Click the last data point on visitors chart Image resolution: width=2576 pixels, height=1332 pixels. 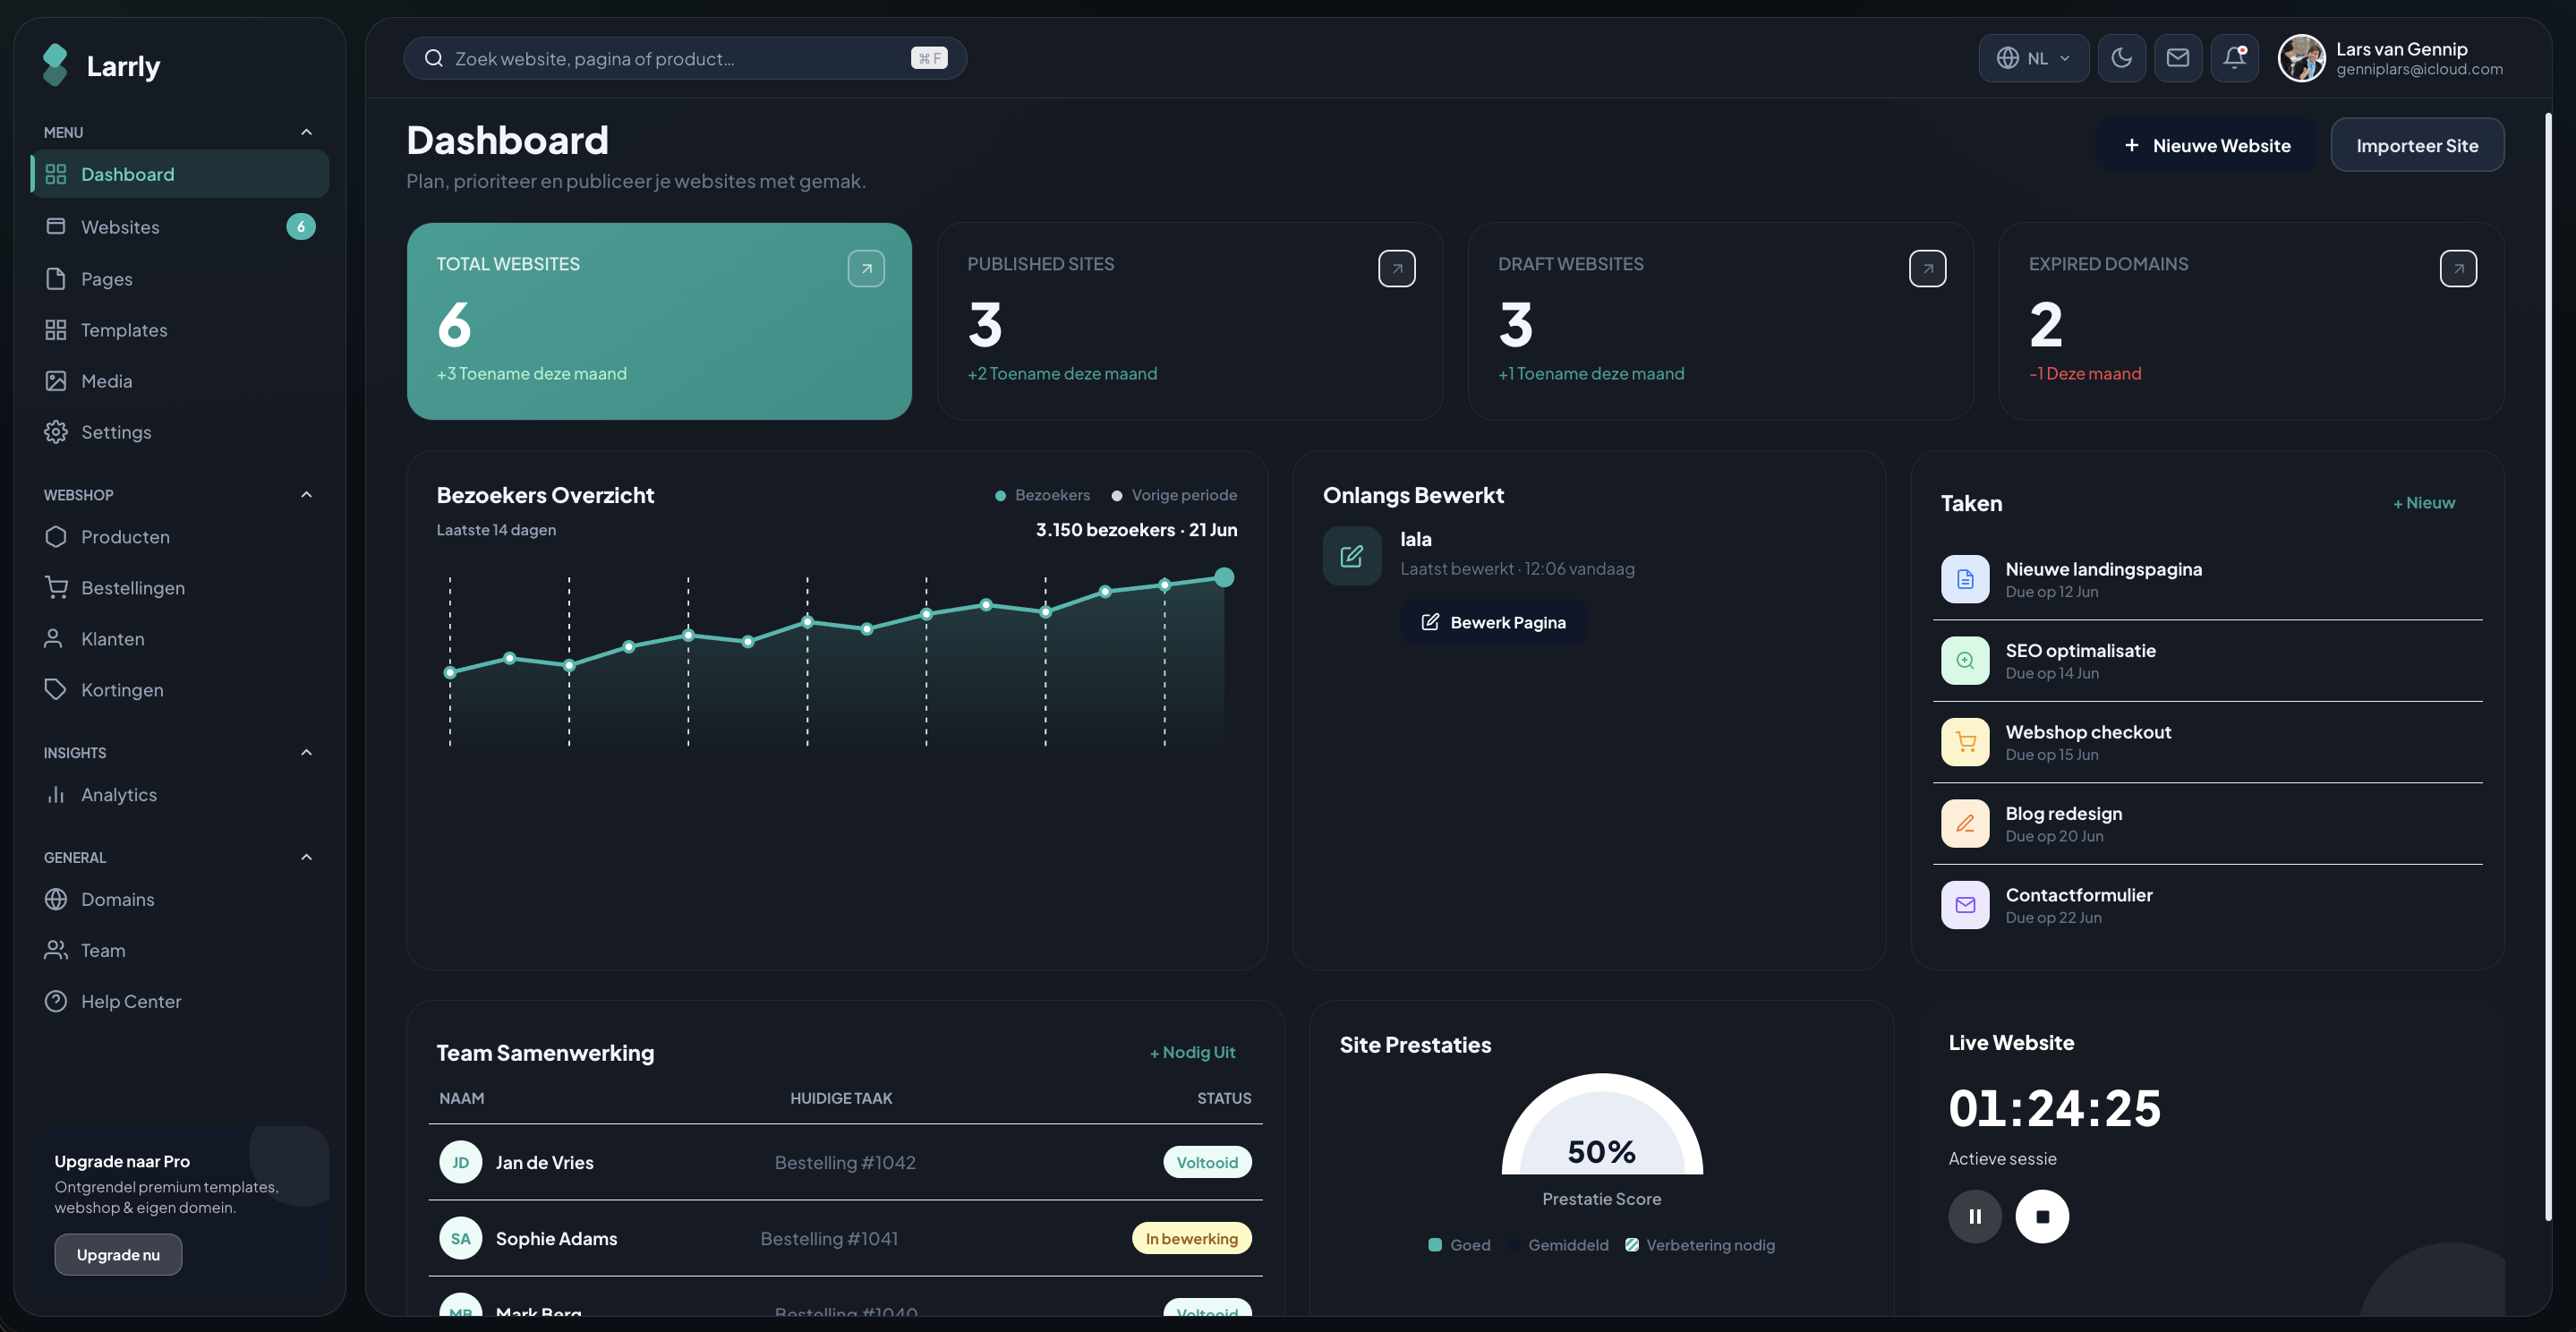(1224, 577)
